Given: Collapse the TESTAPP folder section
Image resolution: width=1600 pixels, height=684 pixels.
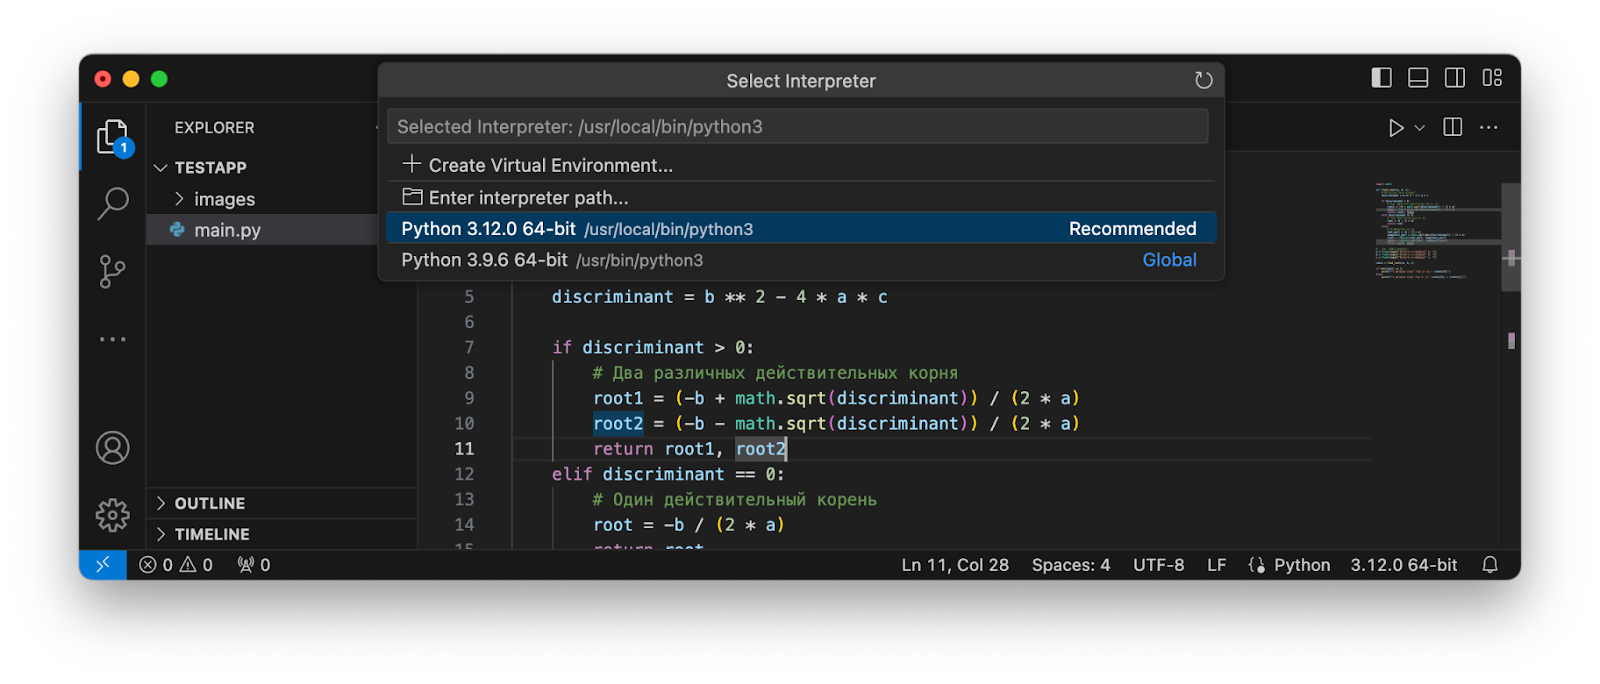Looking at the screenshot, I should (262, 167).
